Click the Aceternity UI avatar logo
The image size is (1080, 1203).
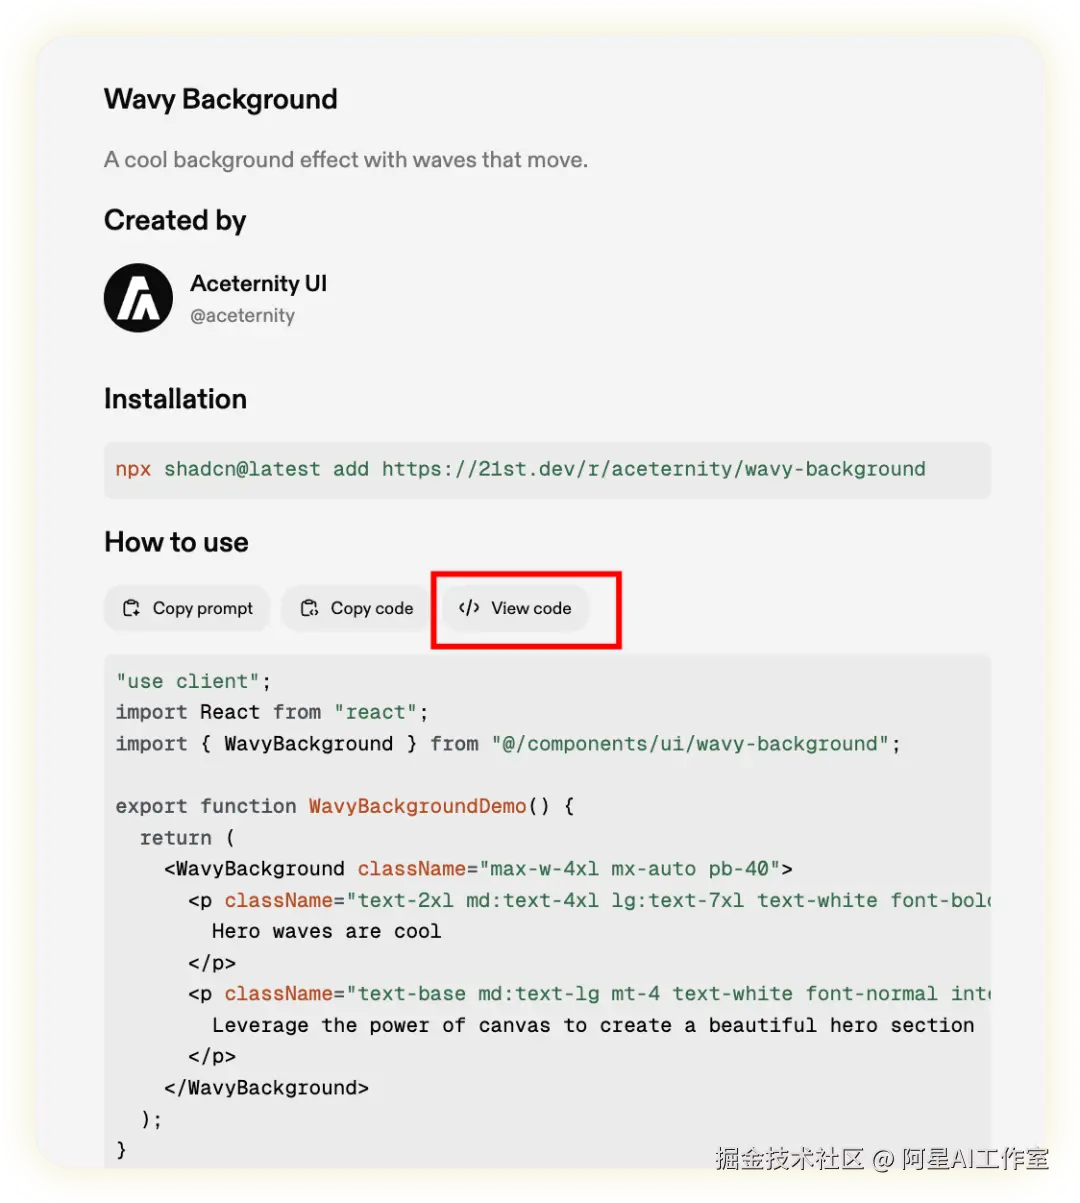coord(138,298)
